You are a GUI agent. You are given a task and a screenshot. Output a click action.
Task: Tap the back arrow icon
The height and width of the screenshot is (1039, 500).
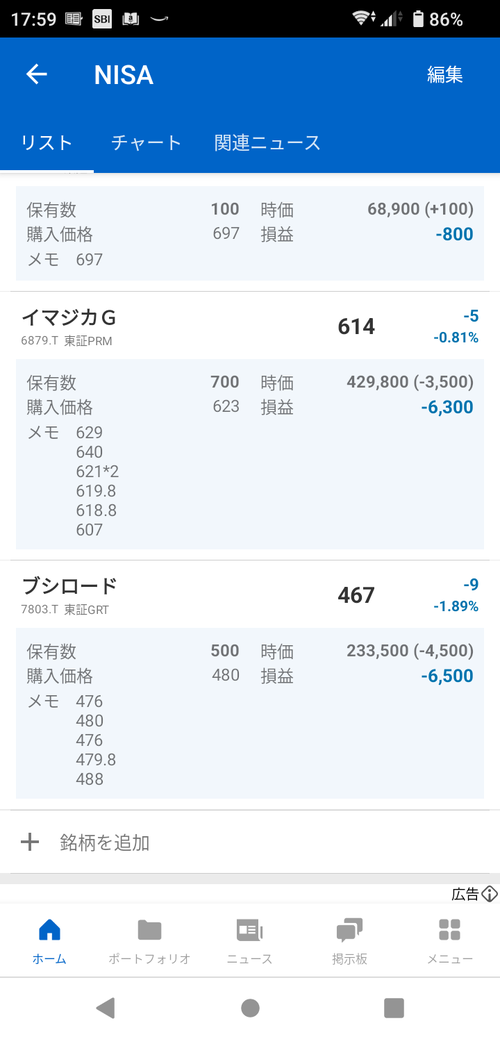tap(36, 75)
